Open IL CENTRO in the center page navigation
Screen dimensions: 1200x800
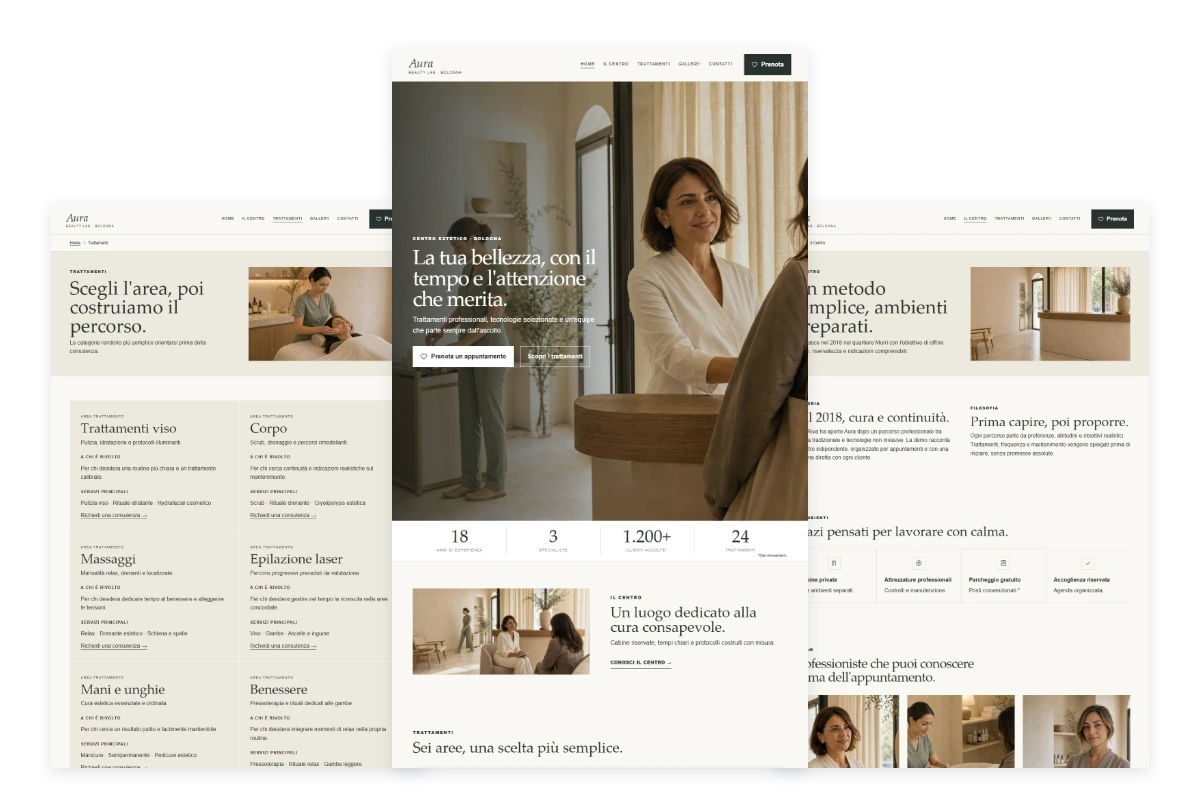click(616, 64)
